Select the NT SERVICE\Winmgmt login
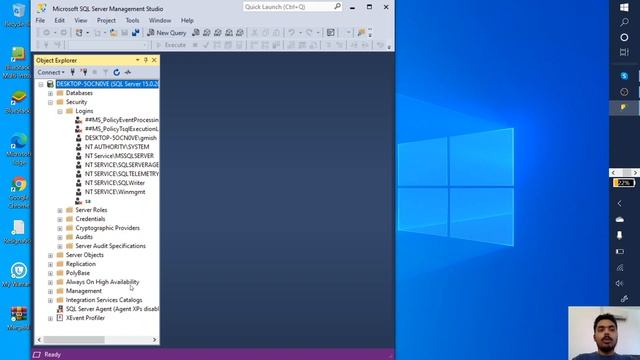Screen dimensions: 640x360 click(115, 192)
